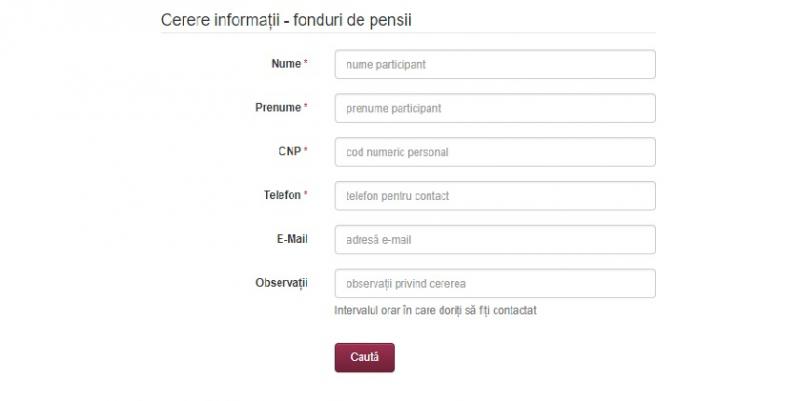Image resolution: width=800 pixels, height=401 pixels.
Task: Click the E-Mail field label
Action: (288, 239)
